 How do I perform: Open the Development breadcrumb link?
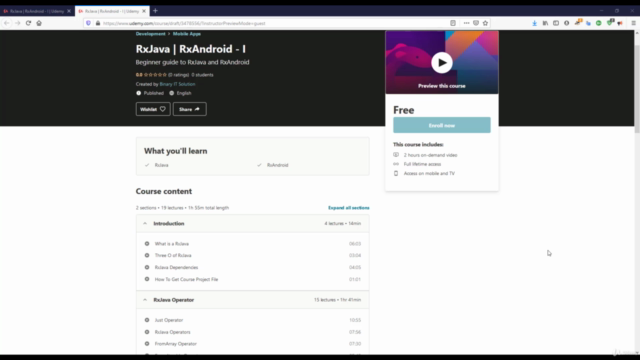tap(151, 34)
